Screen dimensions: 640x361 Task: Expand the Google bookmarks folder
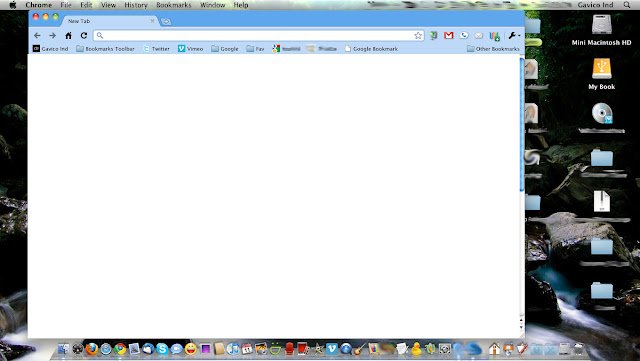(225, 49)
